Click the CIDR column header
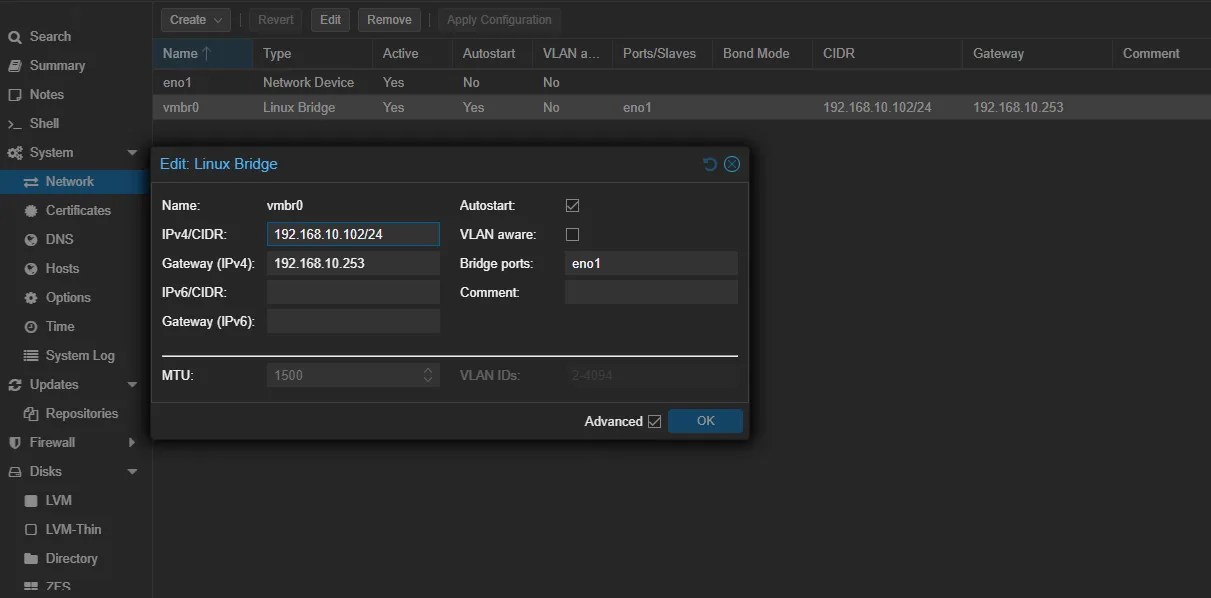Screen dimensions: 1211x598 (887, 54)
